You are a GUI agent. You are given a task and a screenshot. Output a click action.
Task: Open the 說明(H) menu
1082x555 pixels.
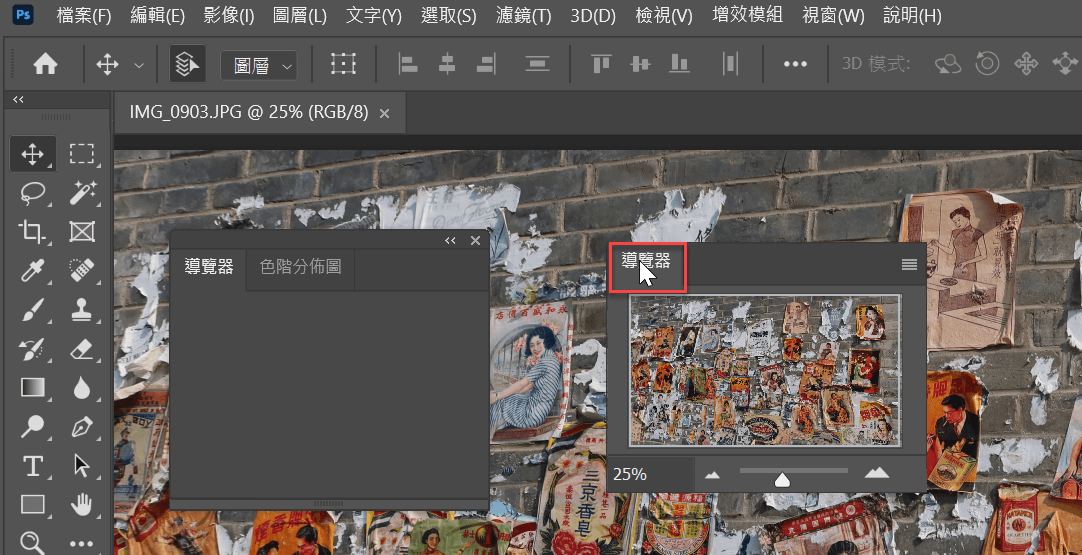[x=912, y=16]
